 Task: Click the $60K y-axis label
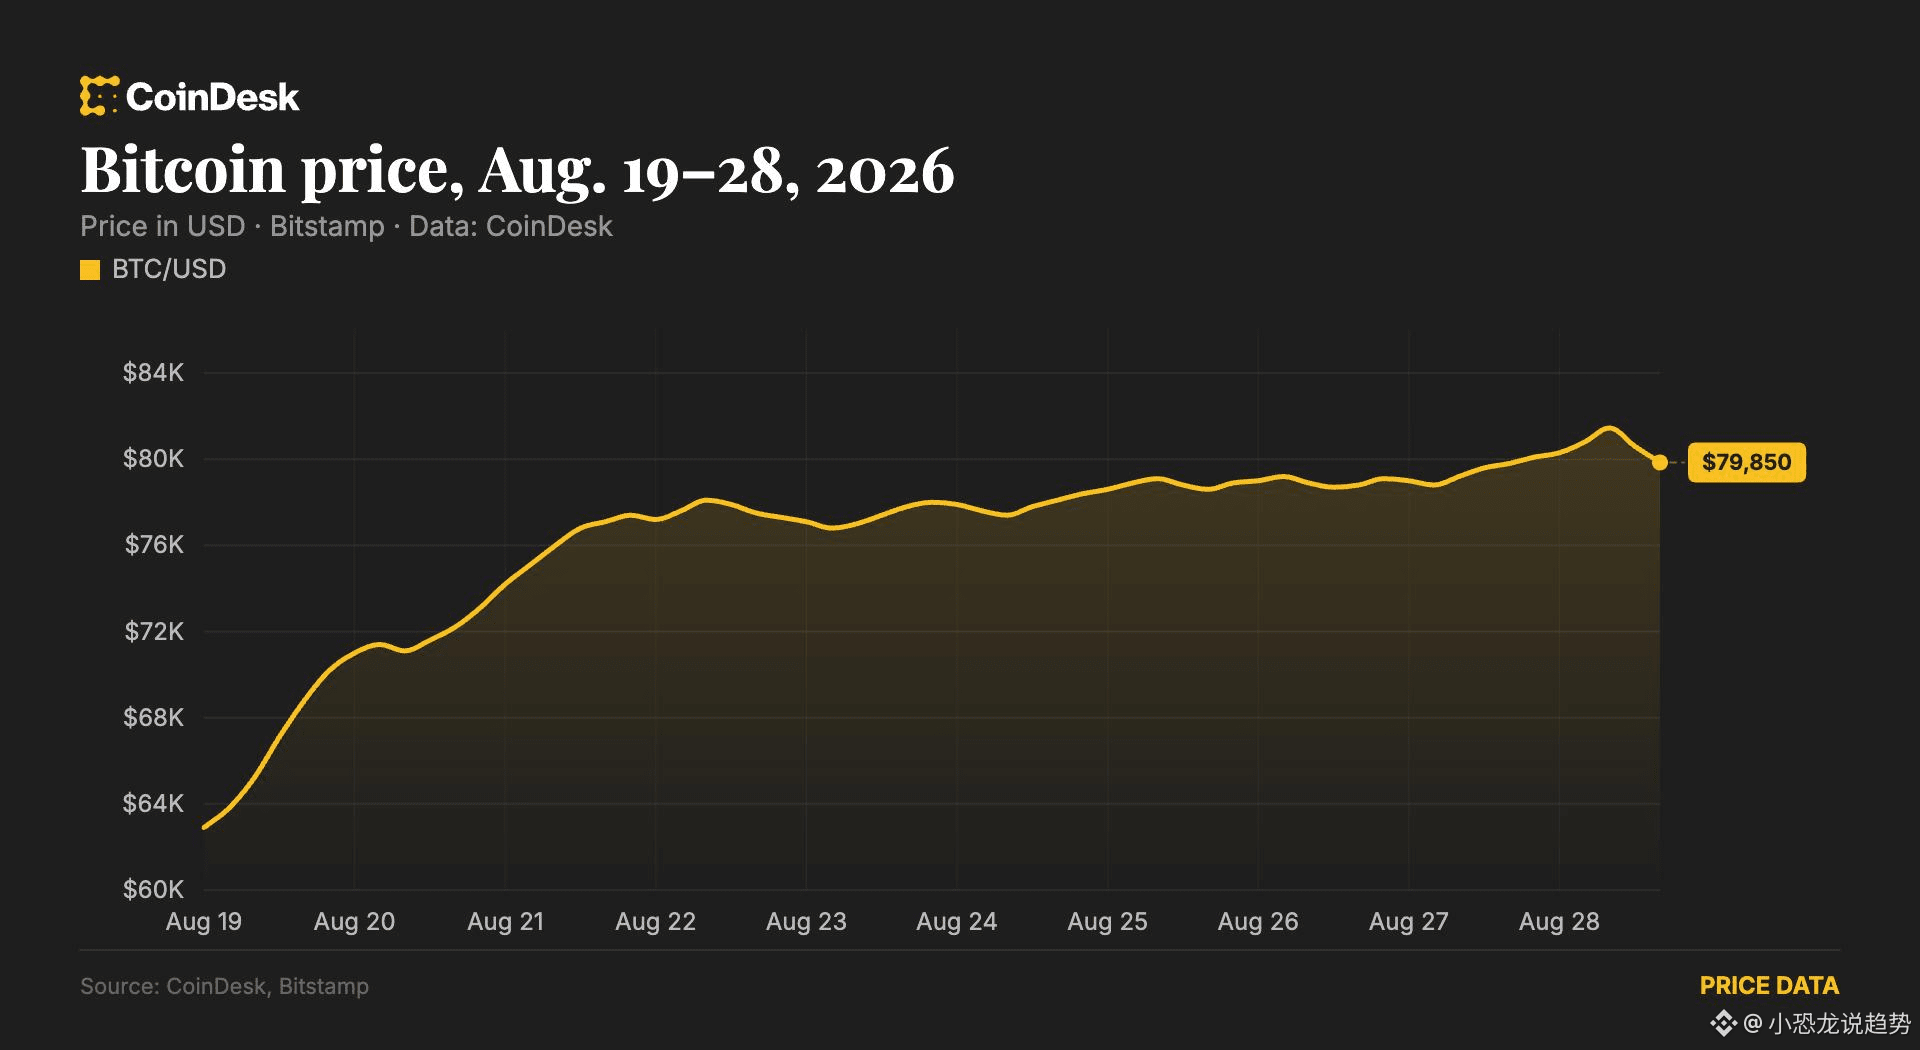(153, 889)
